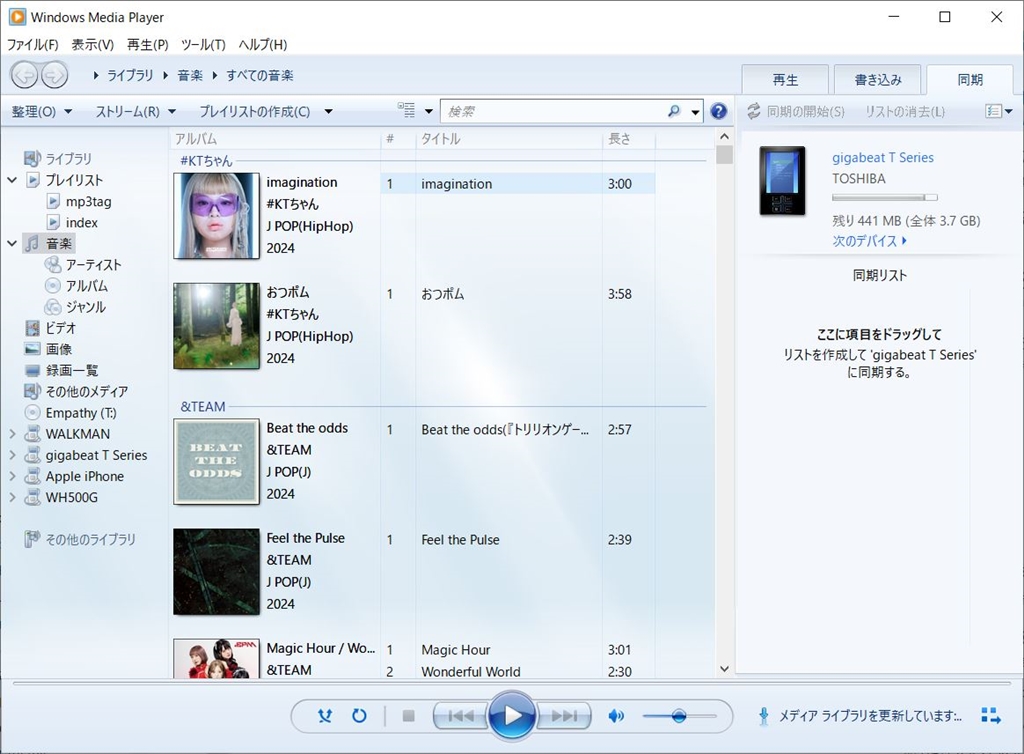Collapse the 音楽 tree node

click(x=12, y=243)
